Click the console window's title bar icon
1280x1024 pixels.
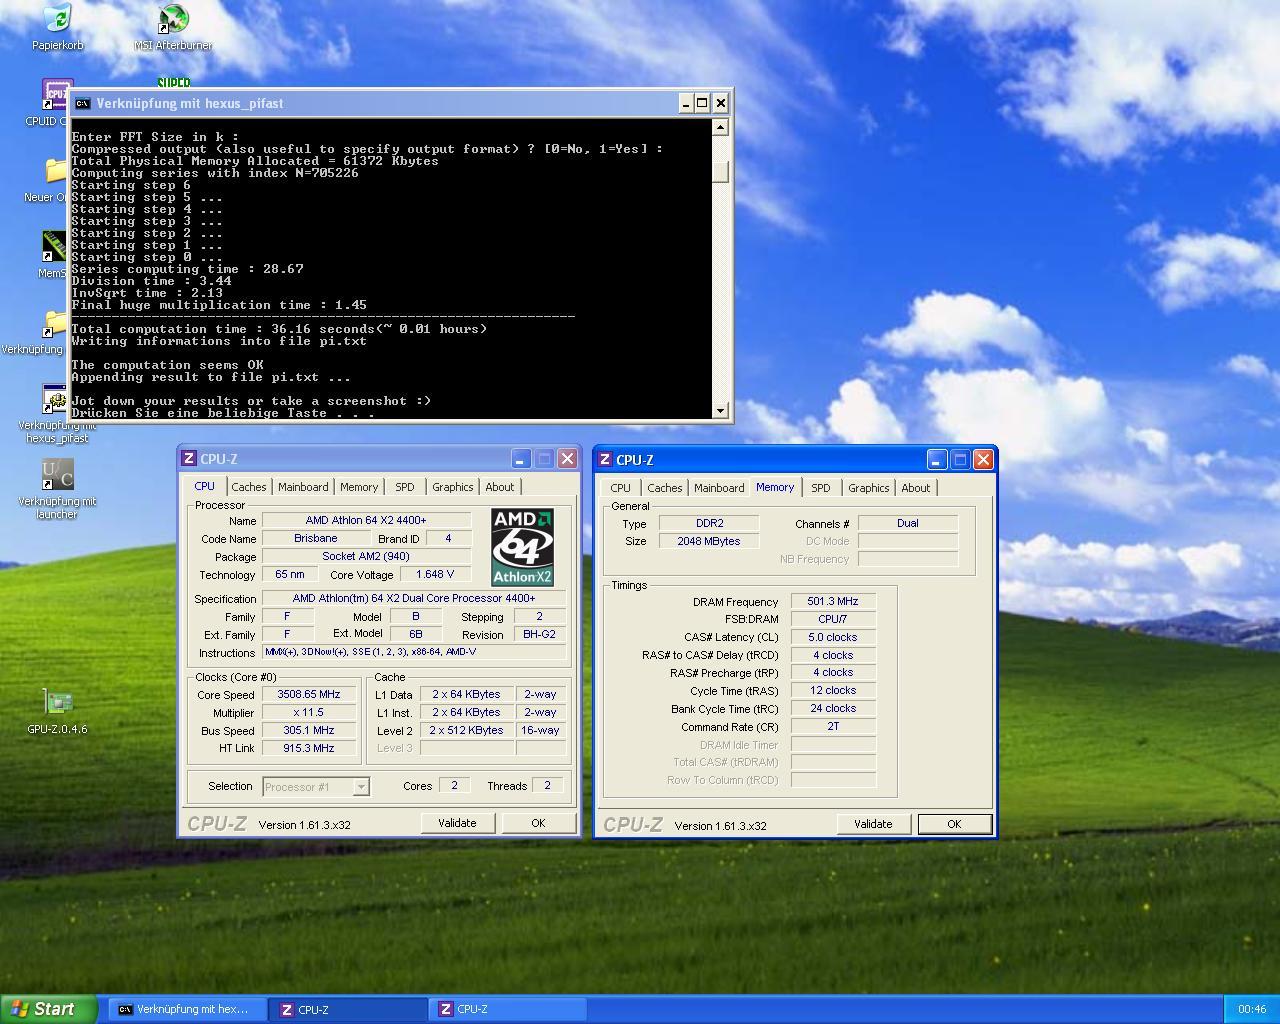(x=83, y=103)
